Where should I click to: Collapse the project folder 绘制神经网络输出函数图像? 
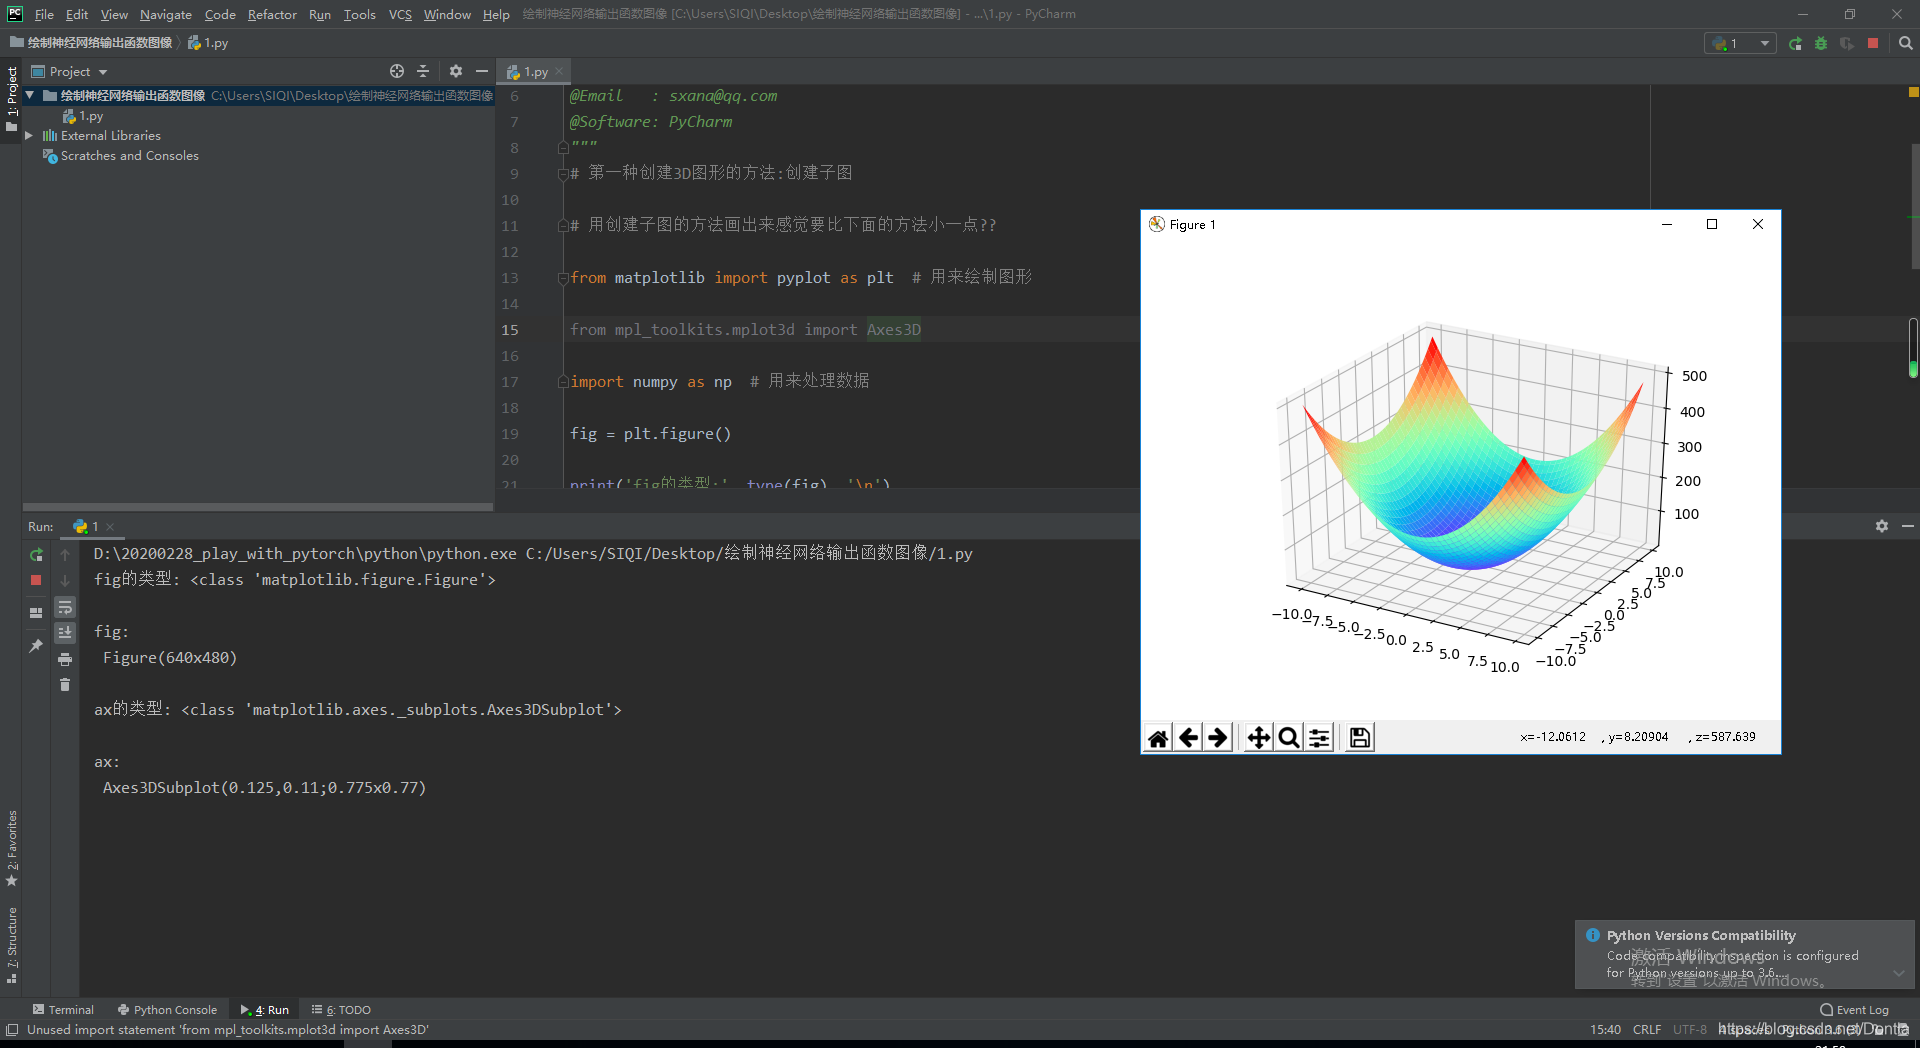[x=29, y=95]
